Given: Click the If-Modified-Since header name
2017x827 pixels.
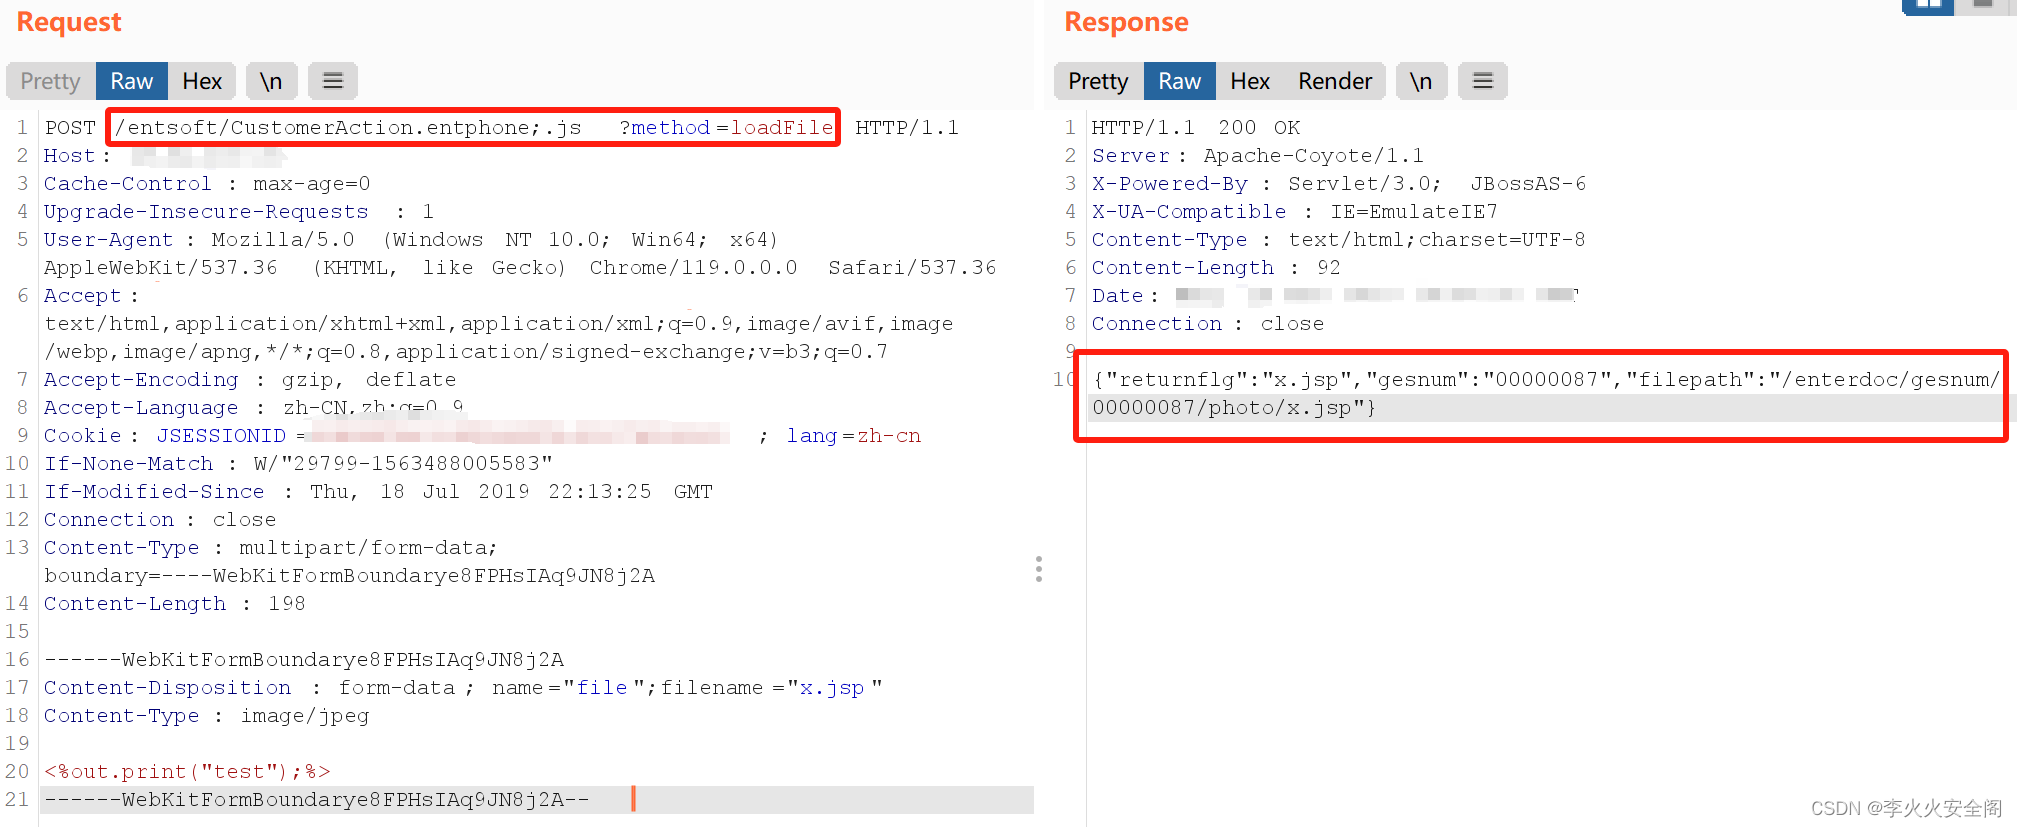Looking at the screenshot, I should (154, 492).
